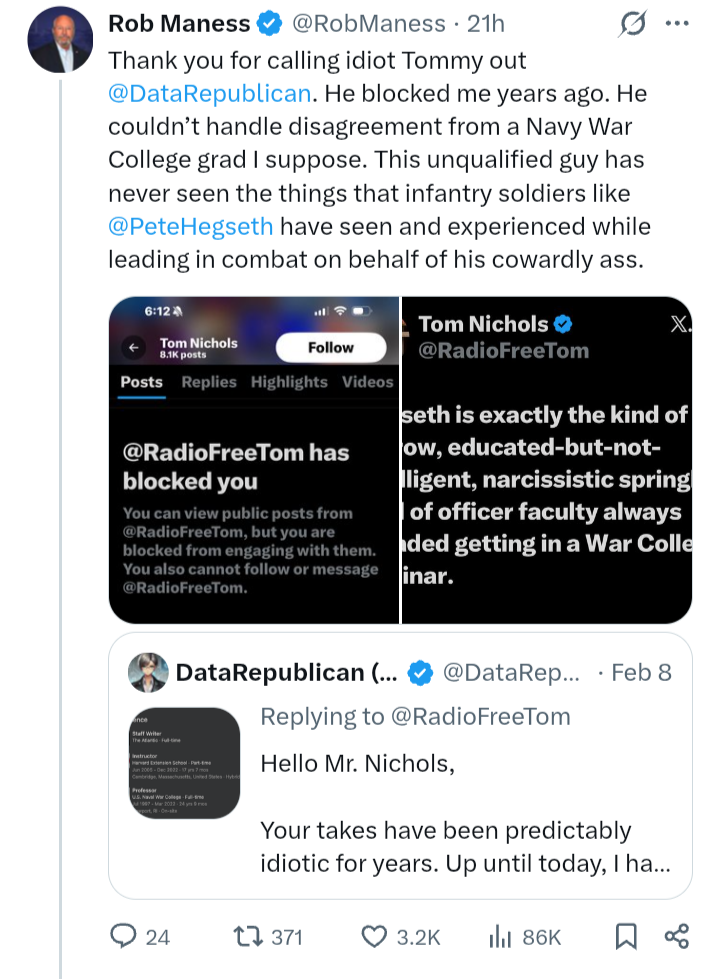Tap the back arrow beside Tom Nichols
720x979 pixels.
[x=132, y=348]
